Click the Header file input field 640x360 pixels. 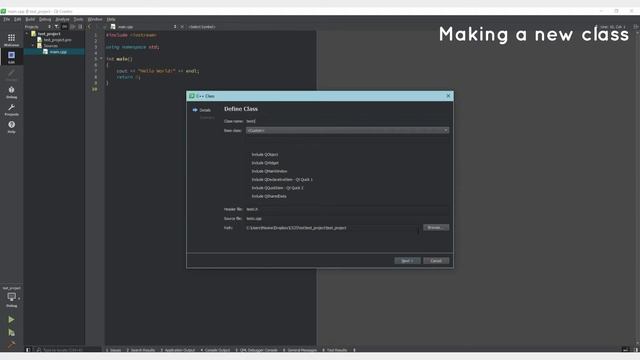tap(347, 209)
